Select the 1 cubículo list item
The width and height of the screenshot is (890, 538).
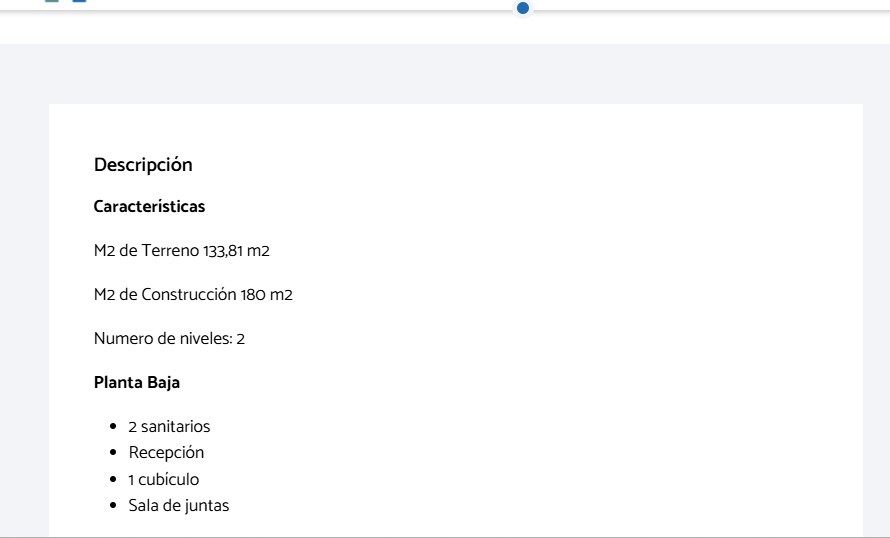click(x=164, y=479)
